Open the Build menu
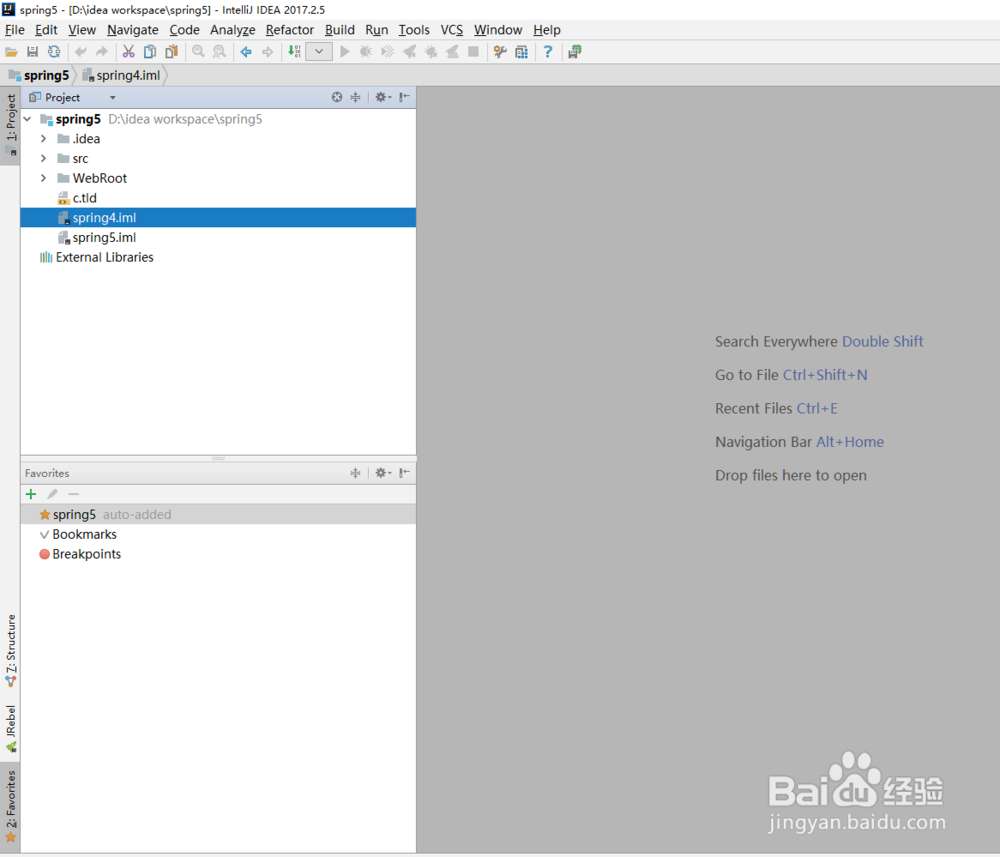Screen dimensions: 1000x857 (x=340, y=30)
